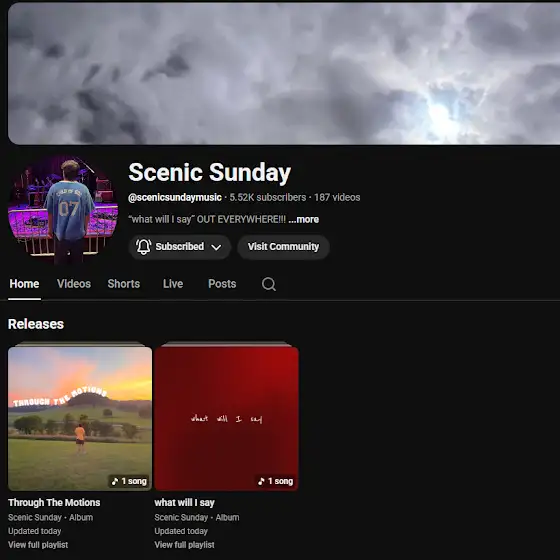The height and width of the screenshot is (560, 560).
Task: View full playlist for what will I say
Action: 184,545
